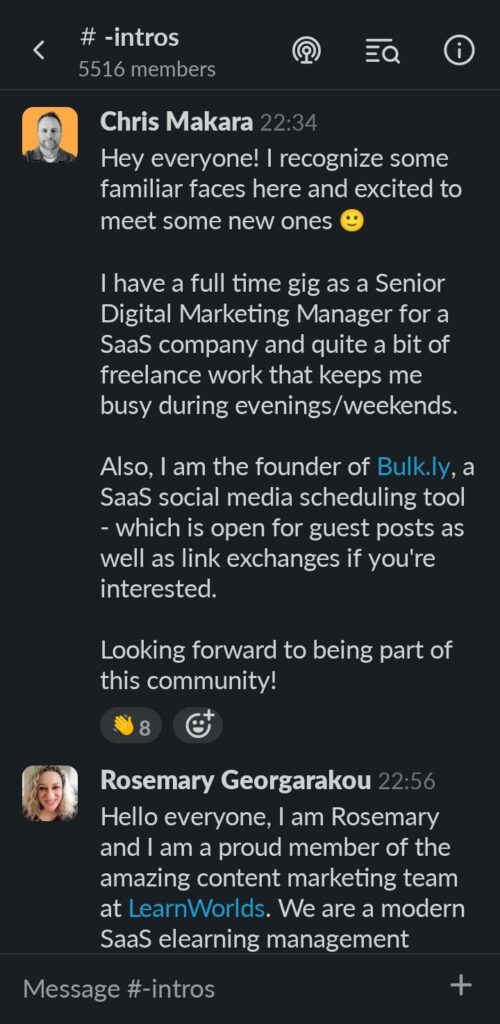Image resolution: width=500 pixels, height=1024 pixels.
Task: Go back using the left chevron arrow
Action: [39, 50]
